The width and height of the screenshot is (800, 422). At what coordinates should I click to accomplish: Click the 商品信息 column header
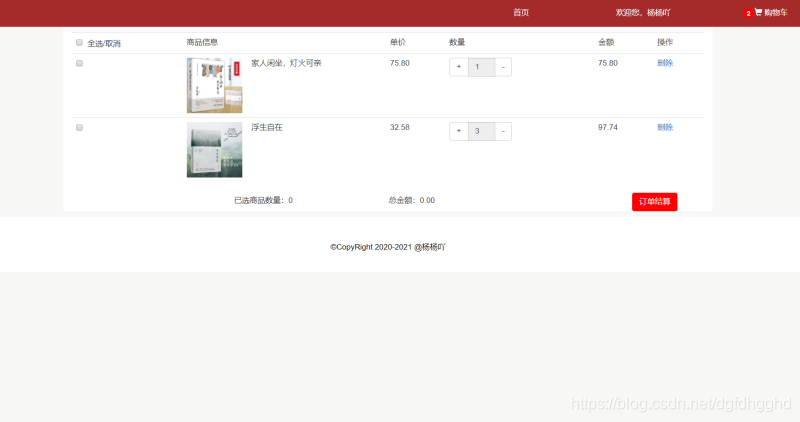(202, 42)
